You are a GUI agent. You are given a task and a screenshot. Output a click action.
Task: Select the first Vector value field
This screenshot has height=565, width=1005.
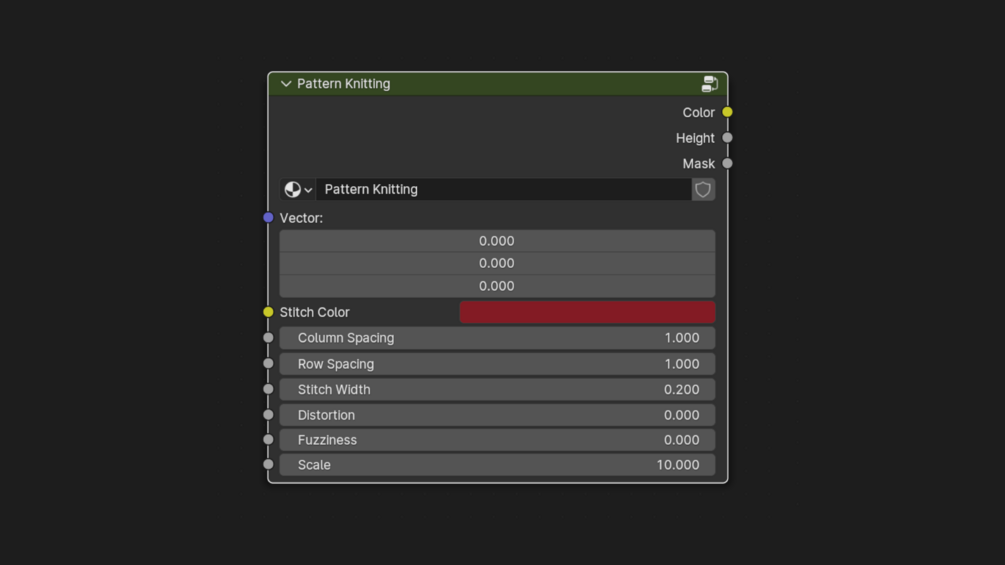(497, 241)
